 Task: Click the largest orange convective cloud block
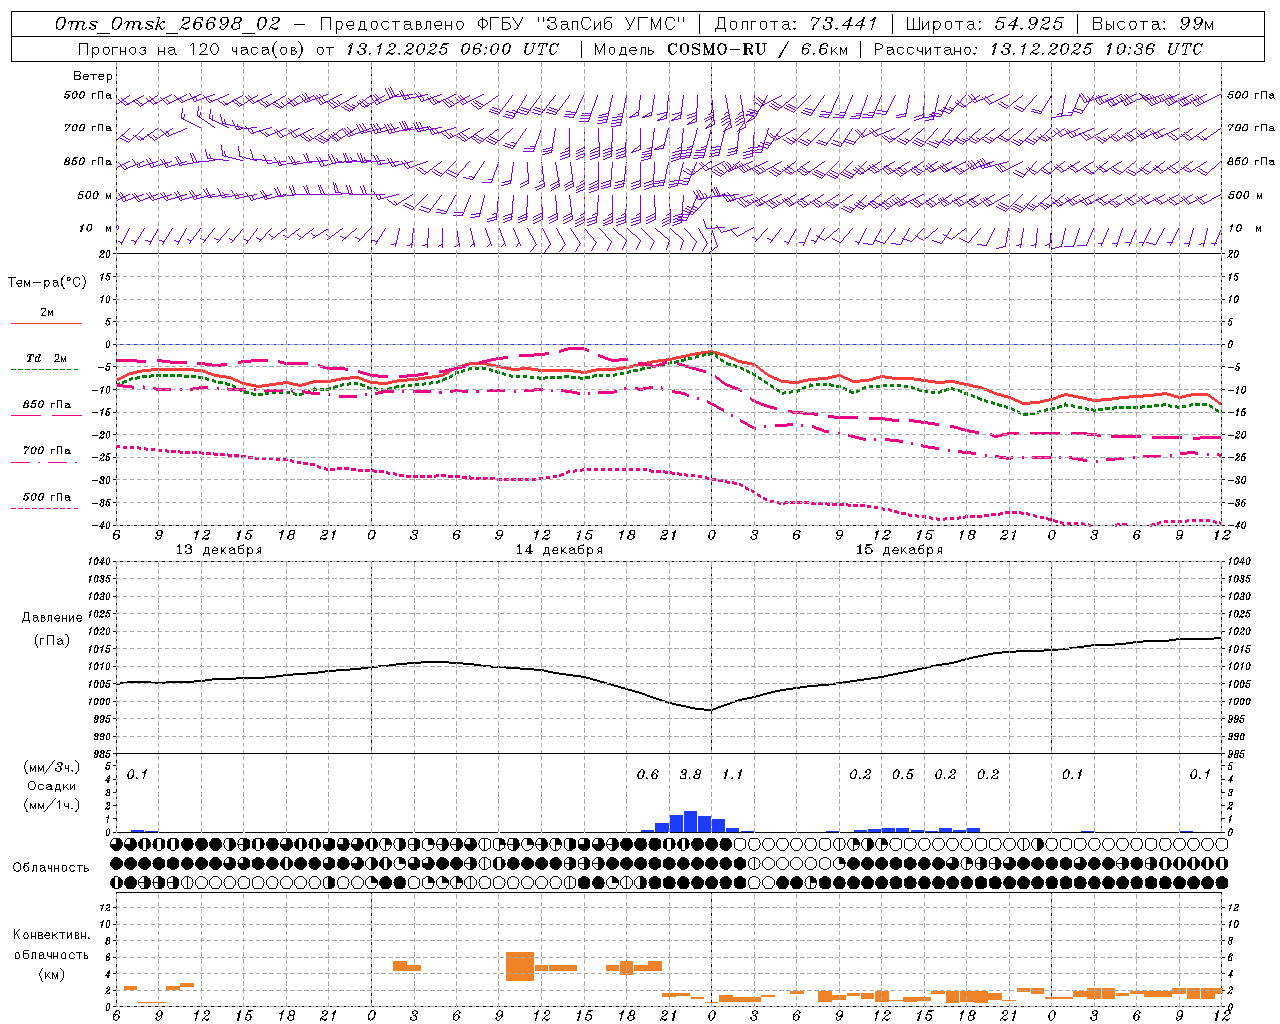tap(520, 966)
